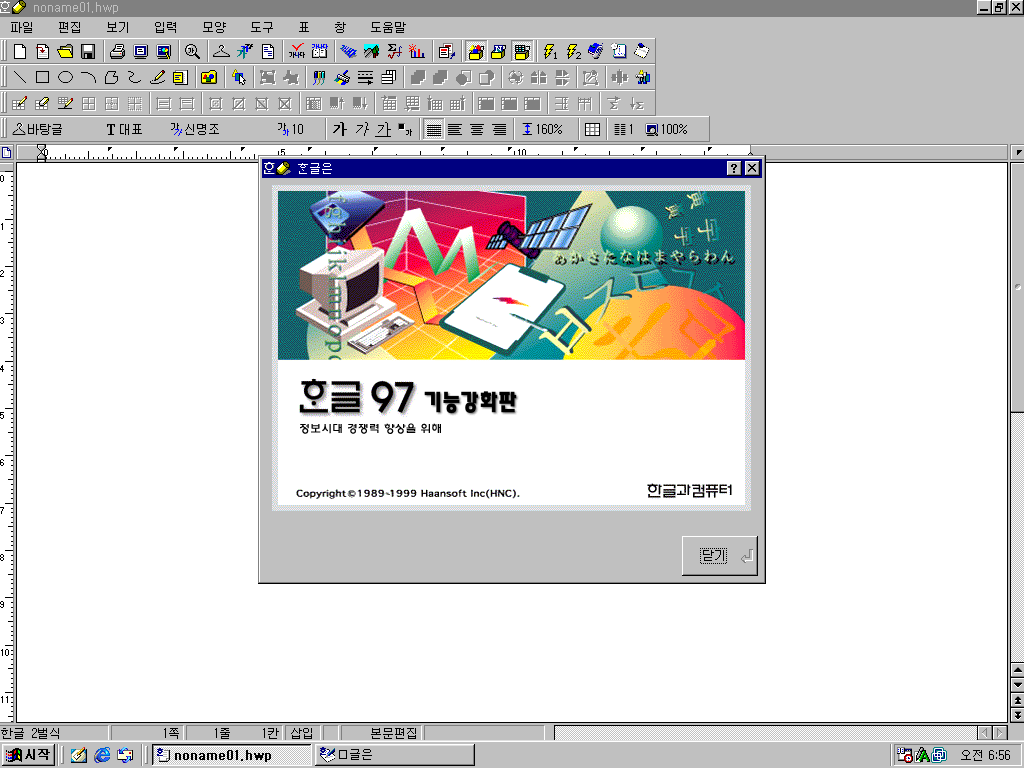This screenshot has height=768, width=1024.
Task: Click the dialog help question mark button
Action: pyautogui.click(x=734, y=168)
